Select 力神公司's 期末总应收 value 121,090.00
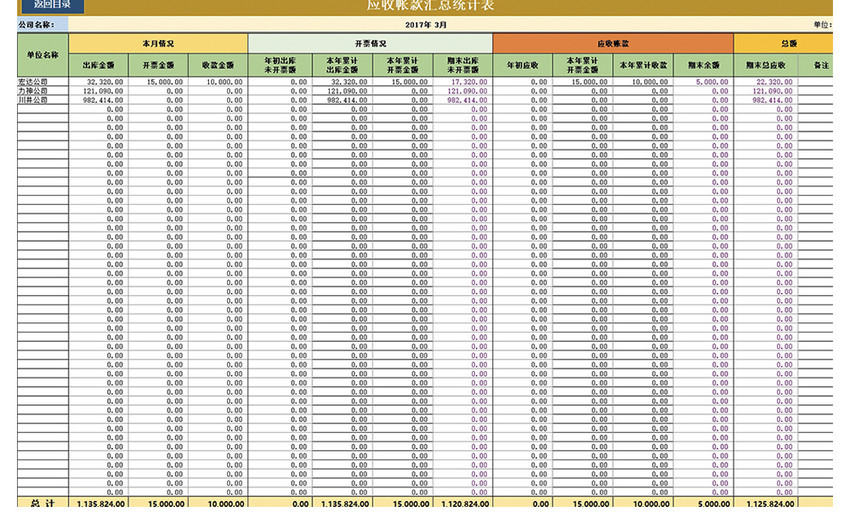Viewport: 850px width, 524px height. tap(765, 91)
